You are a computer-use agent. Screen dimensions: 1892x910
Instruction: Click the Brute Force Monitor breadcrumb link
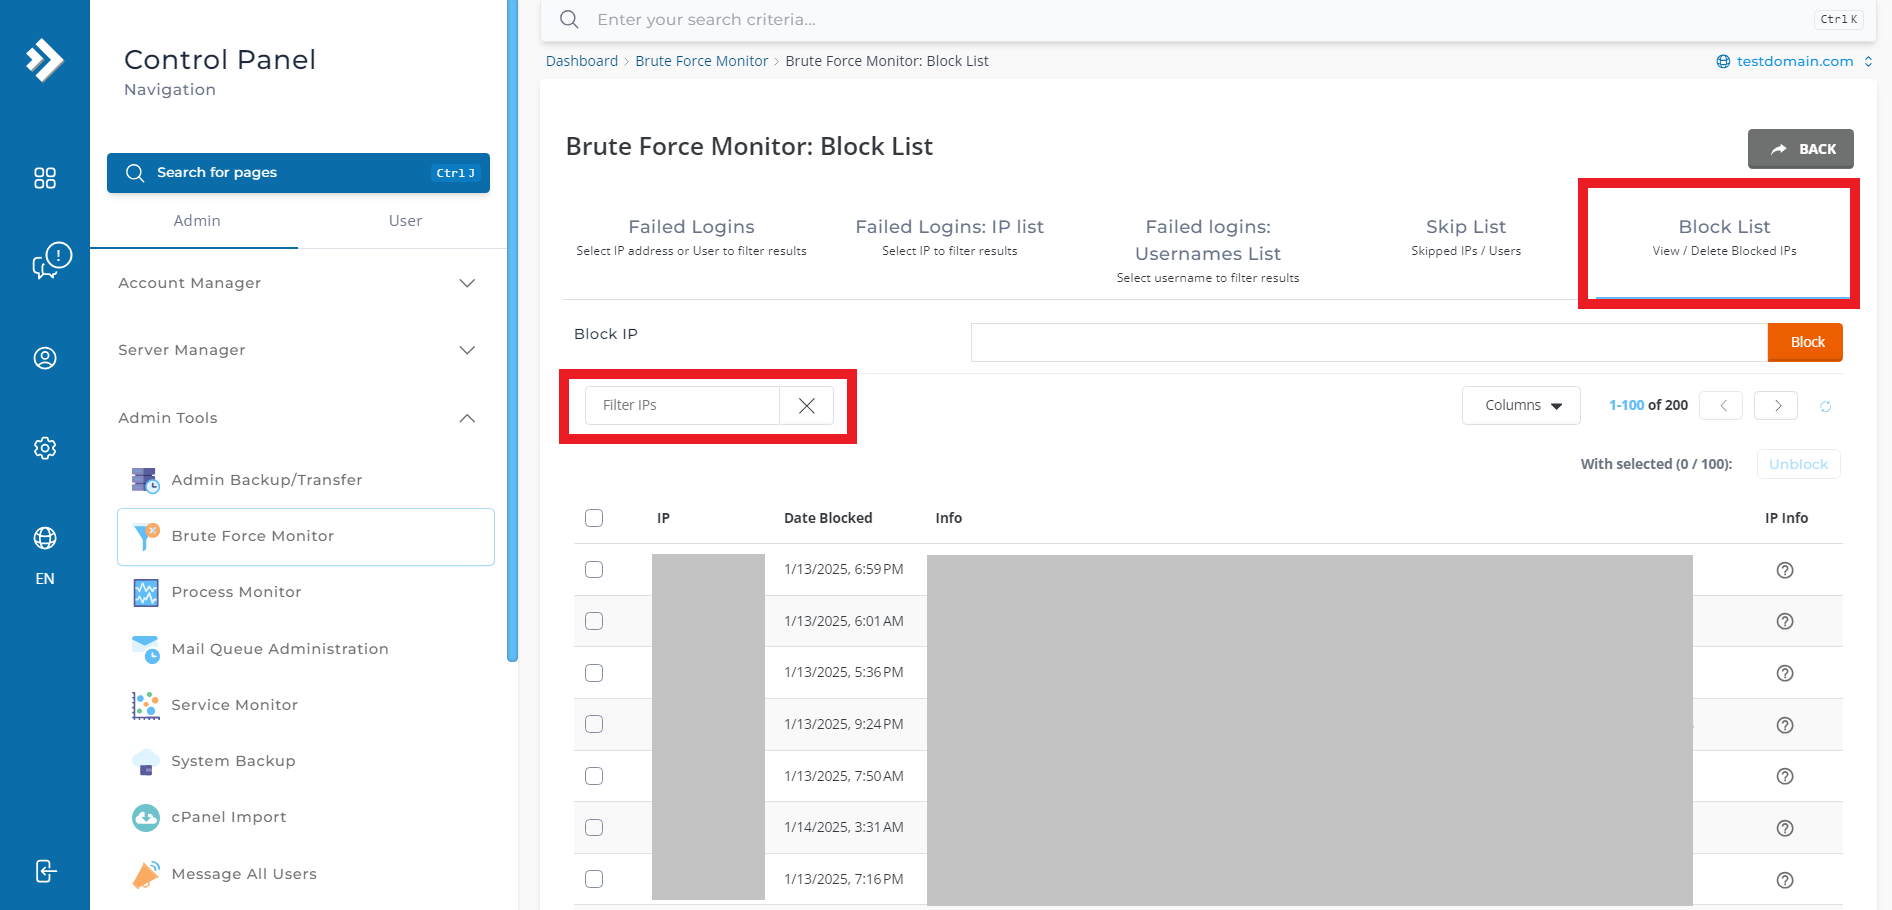pyautogui.click(x=702, y=61)
